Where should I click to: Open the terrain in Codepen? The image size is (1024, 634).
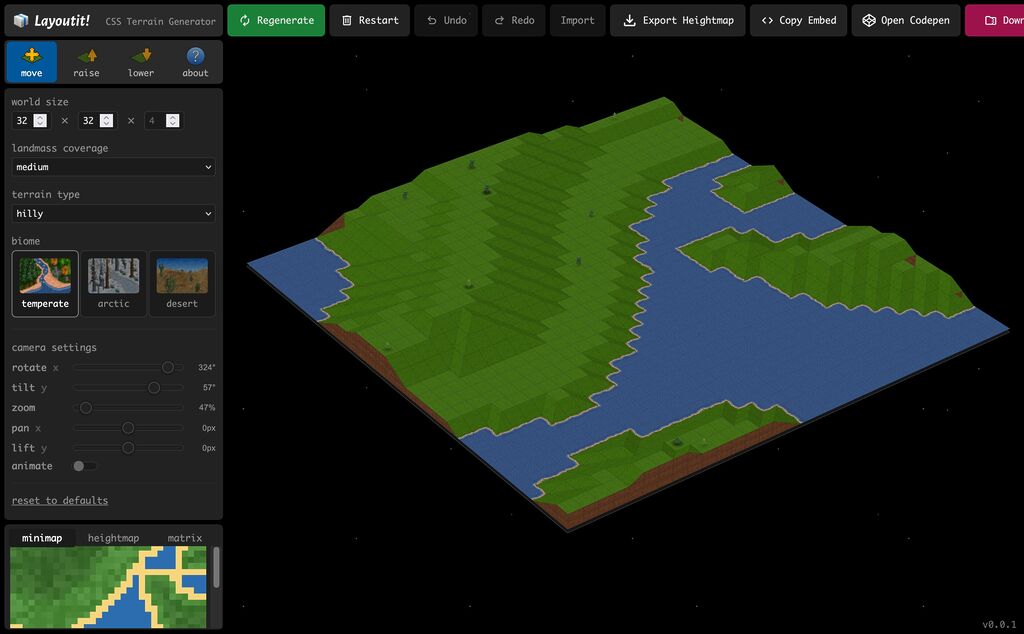pyautogui.click(x=906, y=20)
